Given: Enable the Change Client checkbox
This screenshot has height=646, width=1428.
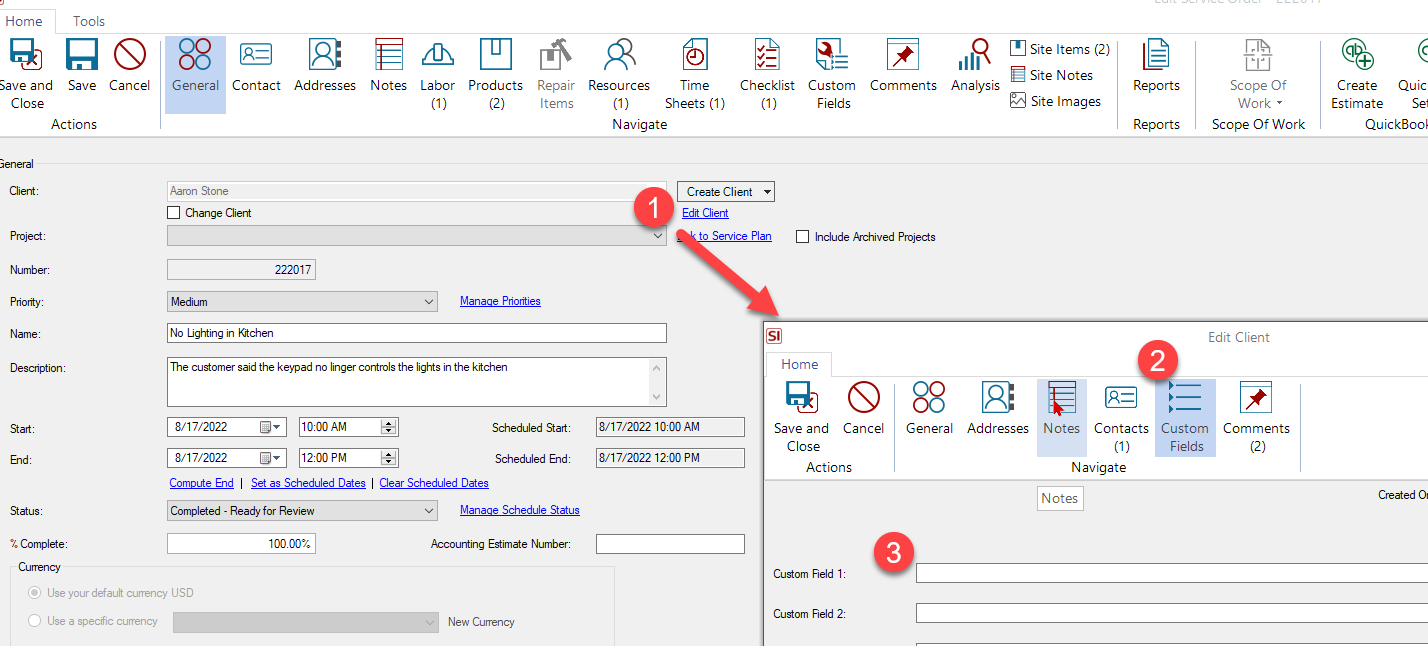Looking at the screenshot, I should (x=173, y=212).
